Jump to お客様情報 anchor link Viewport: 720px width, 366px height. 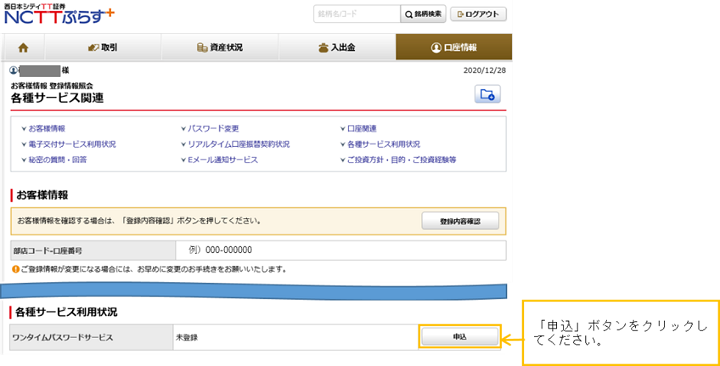(x=43, y=129)
